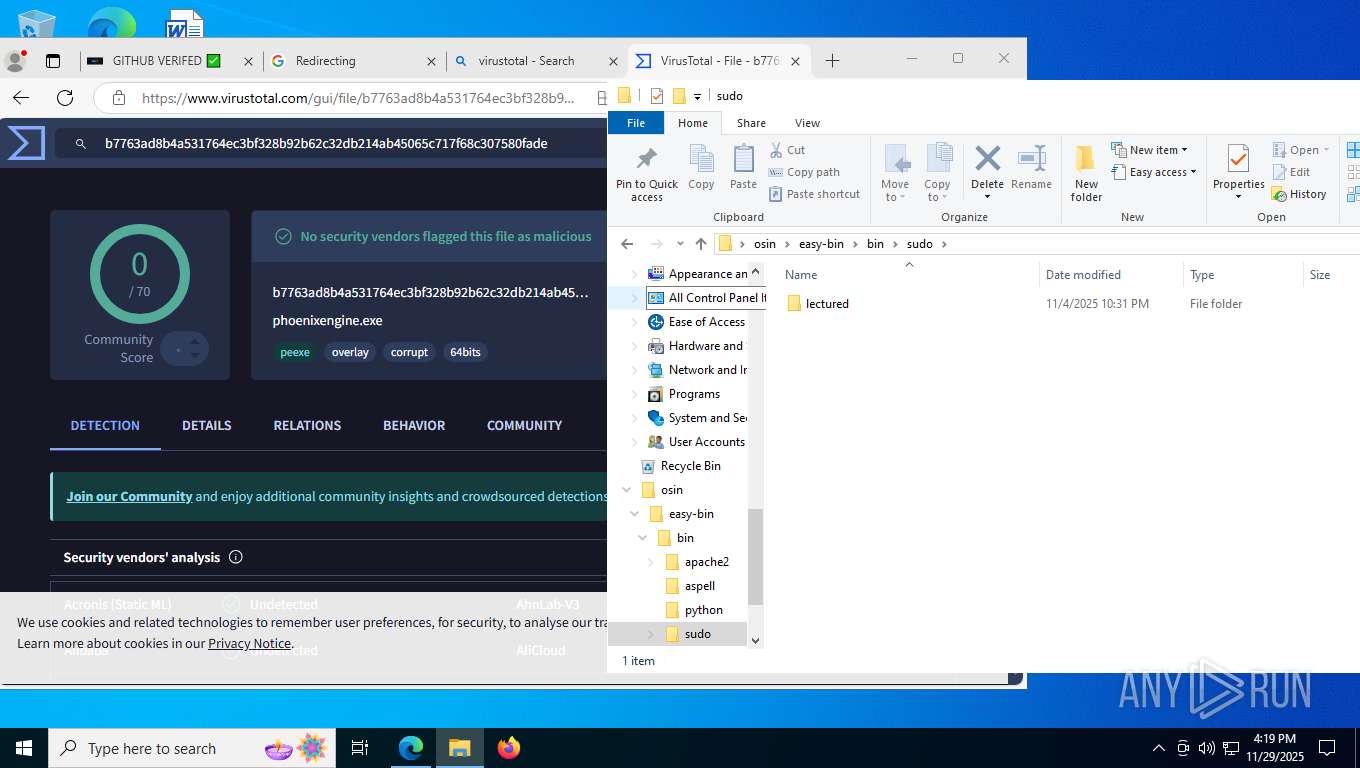1360x768 pixels.
Task: Select aspell folder in tree
Action: coord(700,586)
